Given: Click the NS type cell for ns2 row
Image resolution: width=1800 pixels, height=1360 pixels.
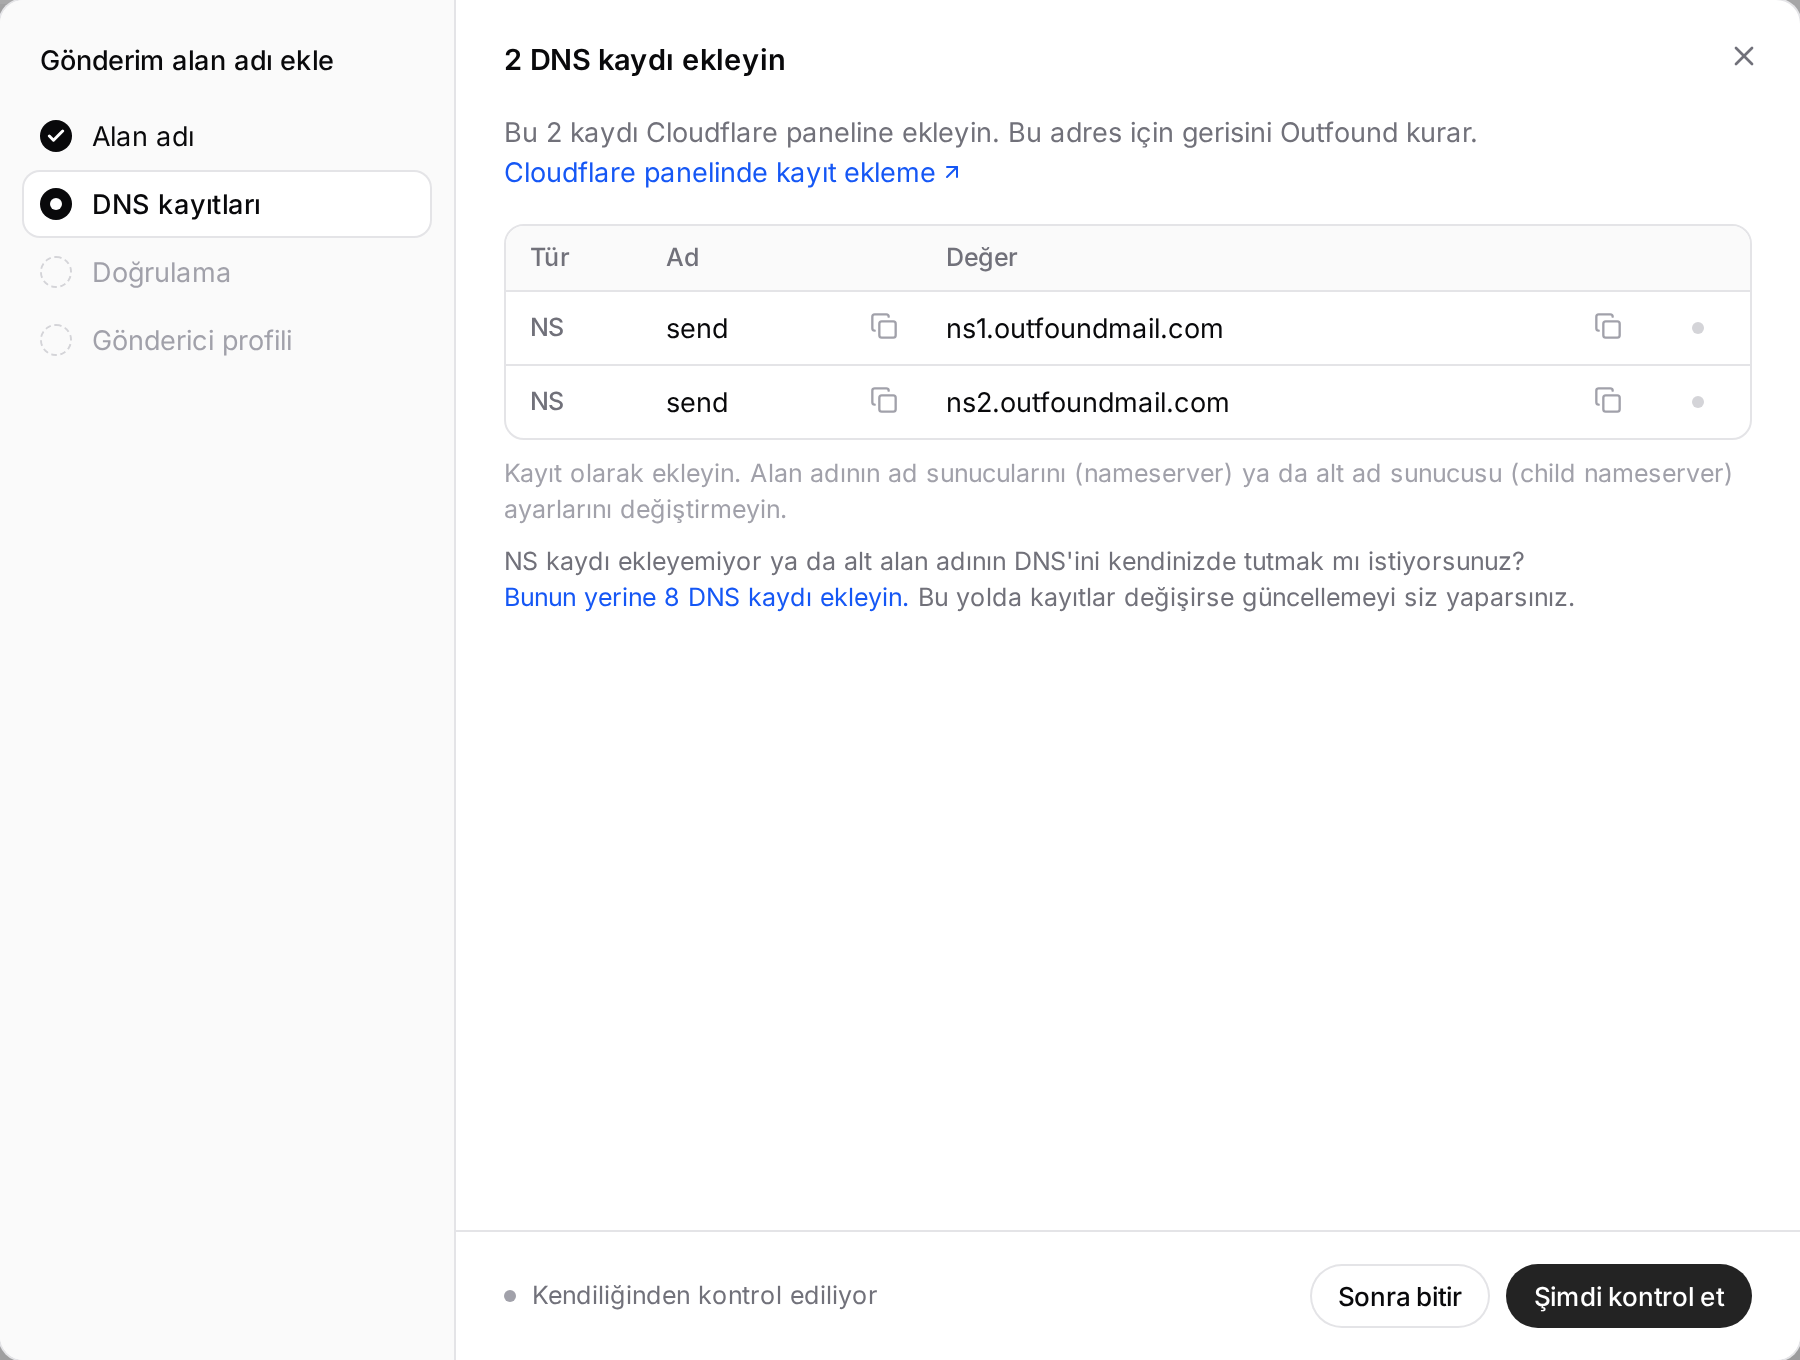Looking at the screenshot, I should coord(547,401).
